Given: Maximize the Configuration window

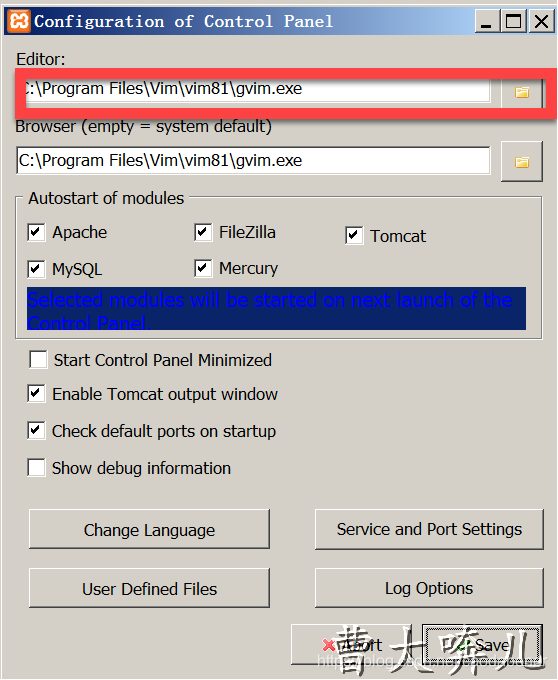Looking at the screenshot, I should (514, 21).
